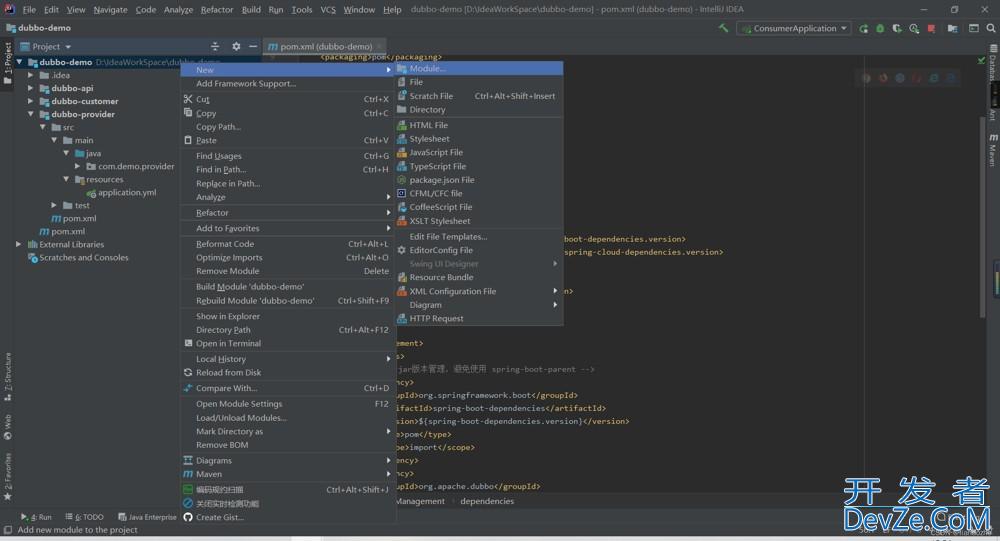Viewport: 1000px width, 541px height.
Task: Open the Structure side tool window
Action: click(x=8, y=376)
